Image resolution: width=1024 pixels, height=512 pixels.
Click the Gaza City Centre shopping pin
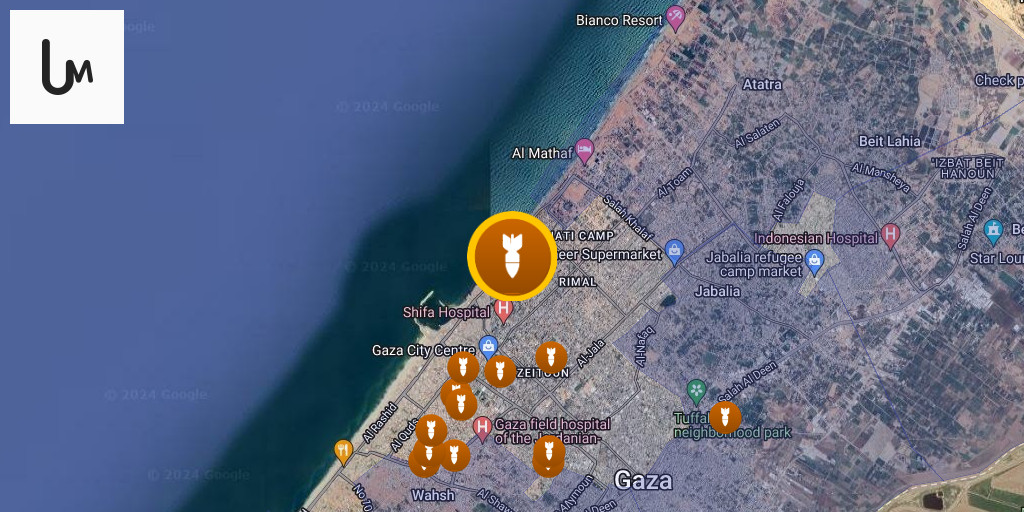[x=488, y=348]
